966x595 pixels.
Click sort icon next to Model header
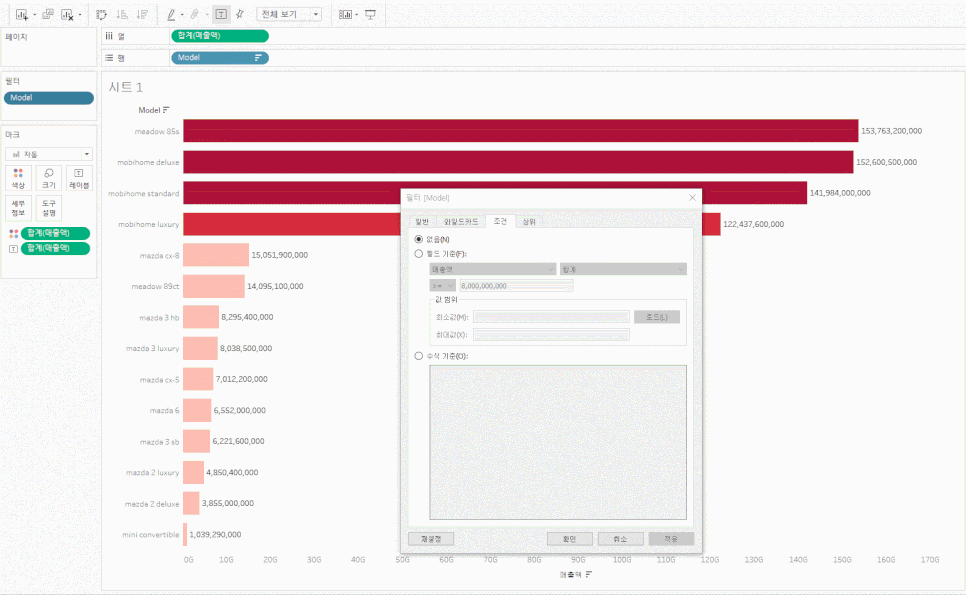click(x=166, y=110)
